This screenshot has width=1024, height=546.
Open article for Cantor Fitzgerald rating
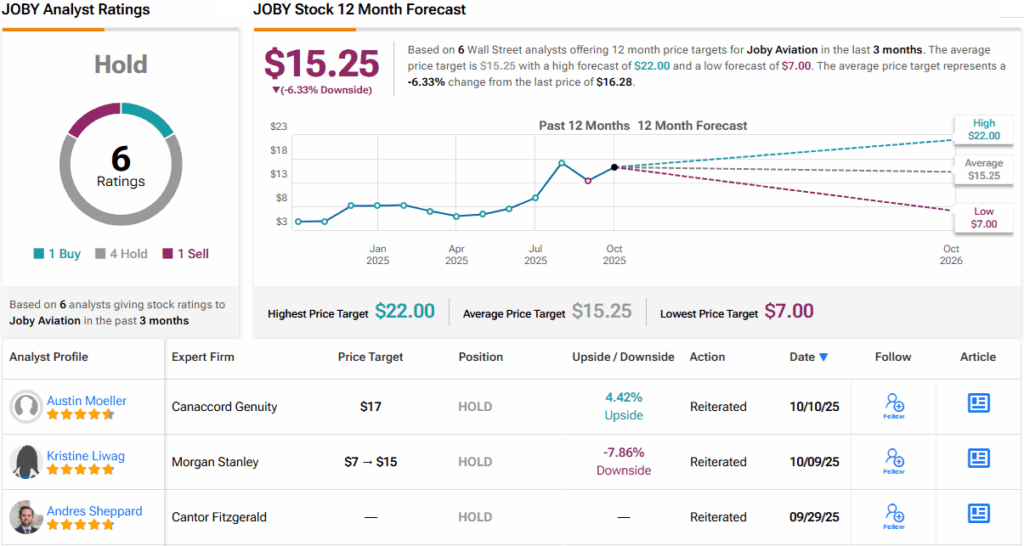click(x=978, y=513)
